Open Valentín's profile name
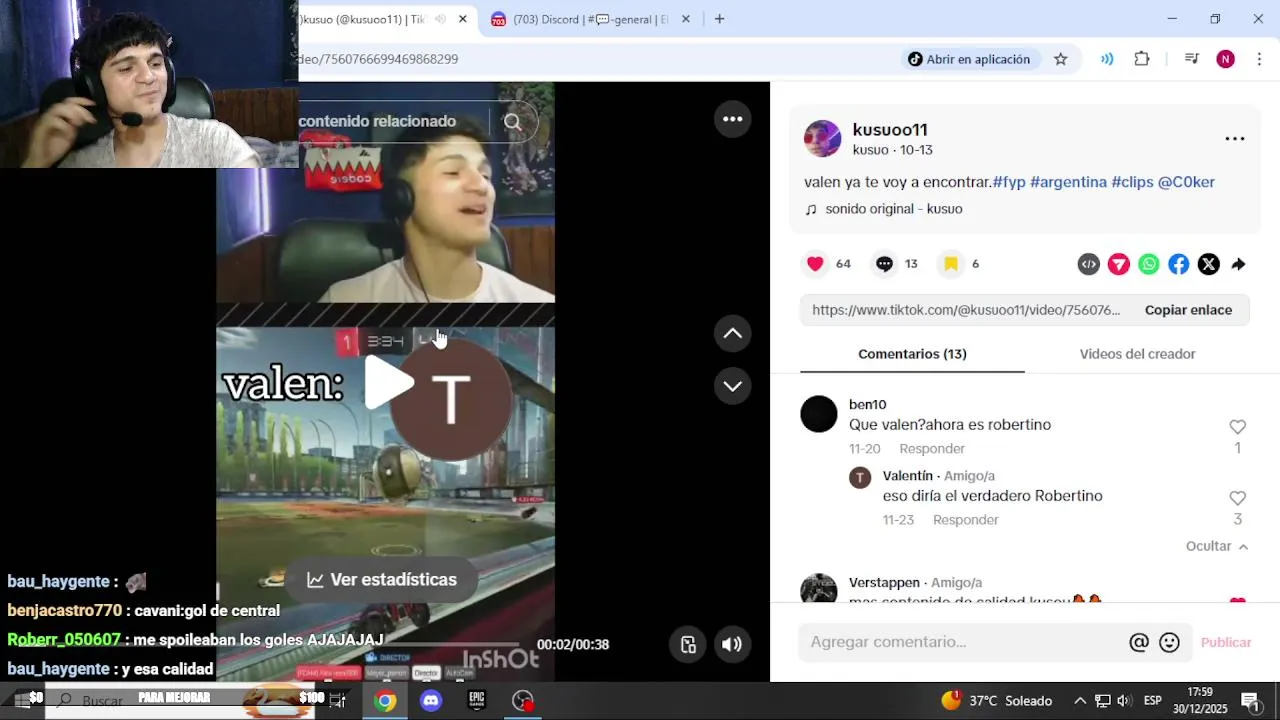Image resolution: width=1280 pixels, height=720 pixels. pos(908,476)
